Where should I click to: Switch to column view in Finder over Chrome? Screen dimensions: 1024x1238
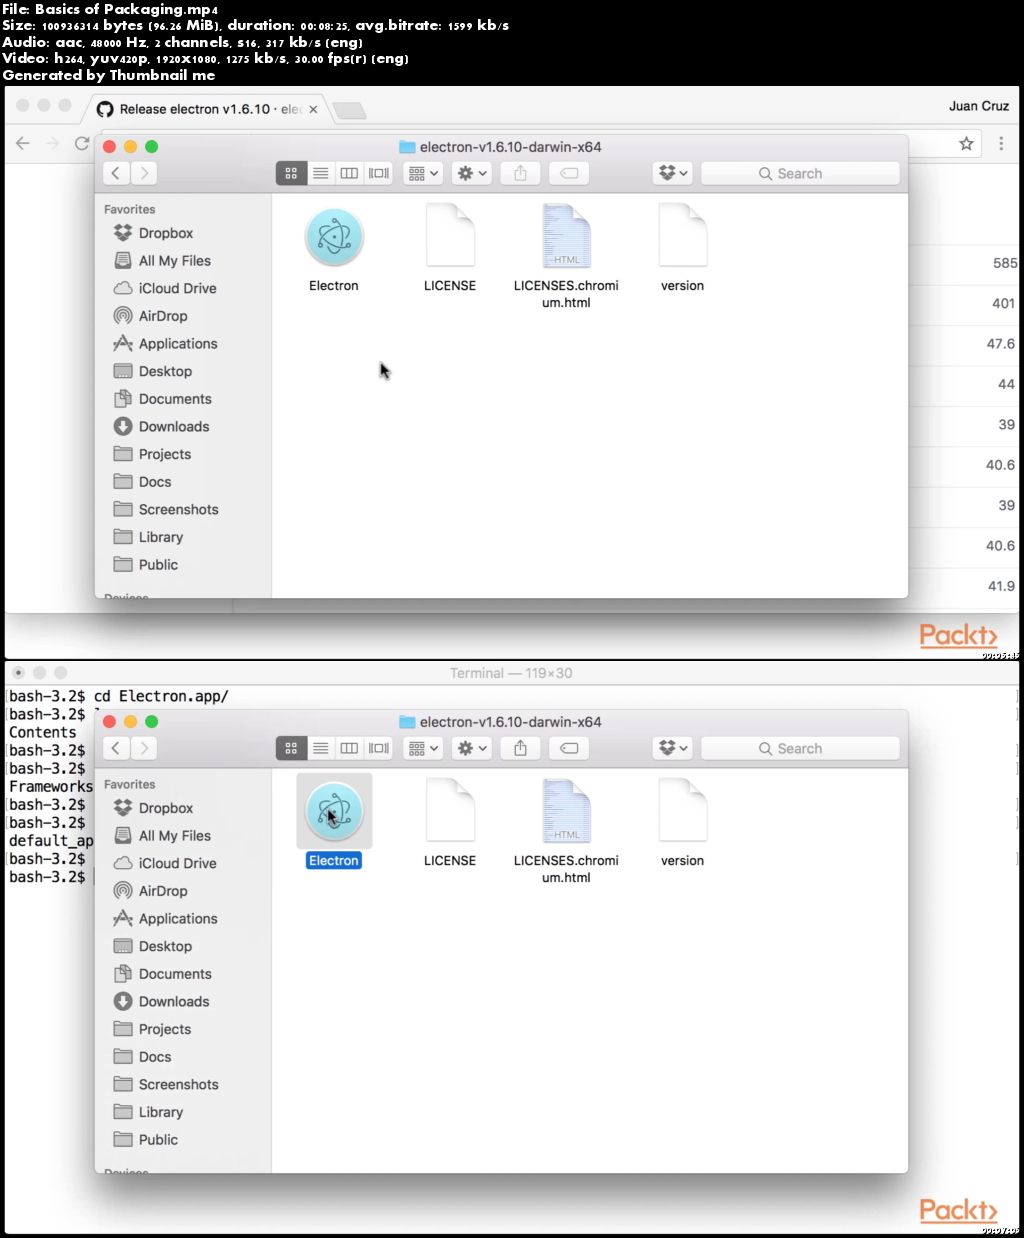[349, 173]
